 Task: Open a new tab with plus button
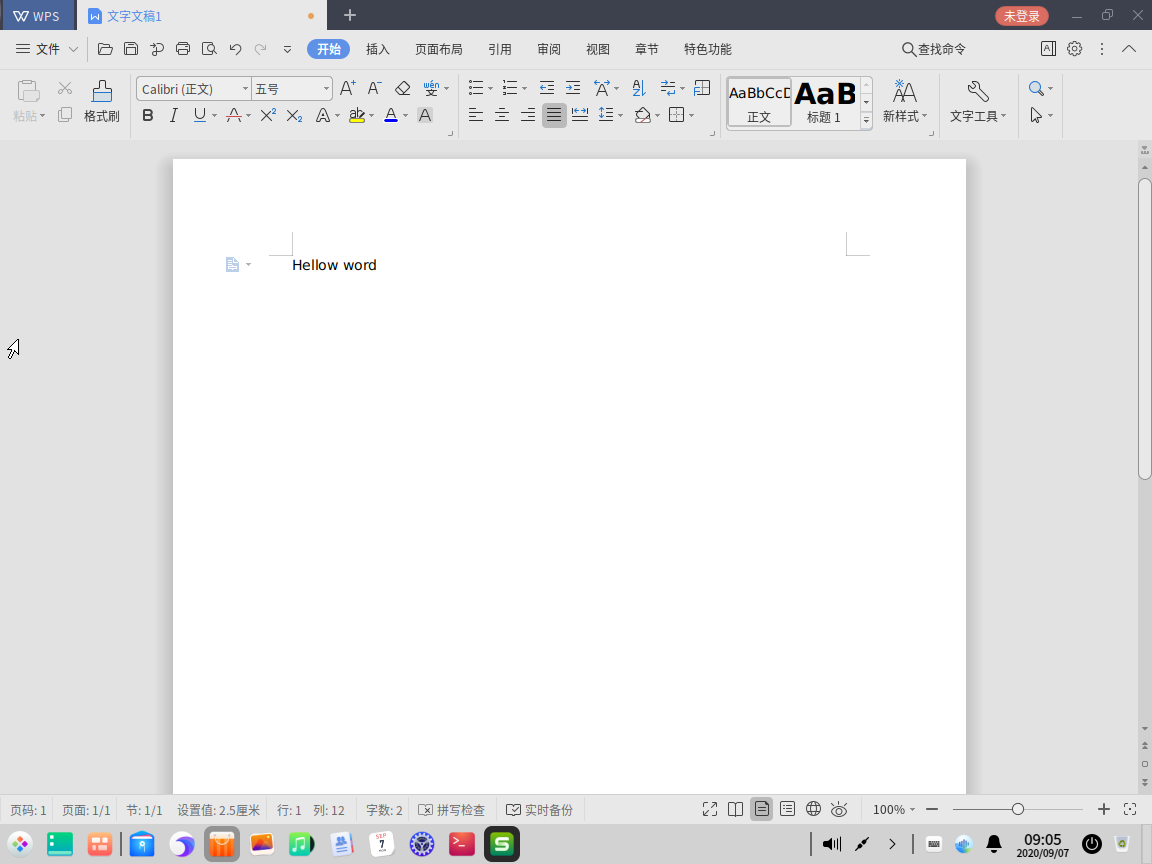pos(350,15)
